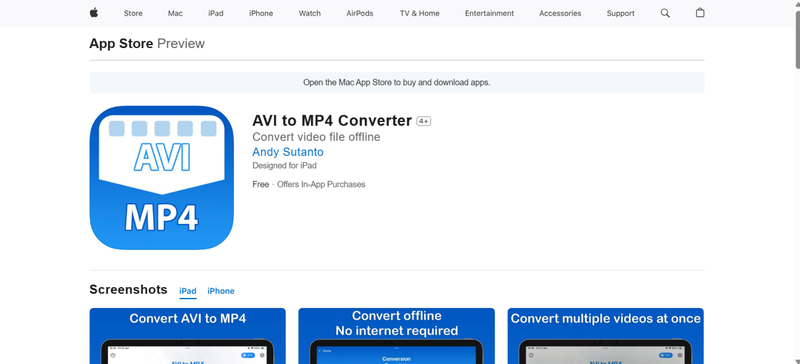
Task: Go to the iPad nav item
Action: pos(216,14)
